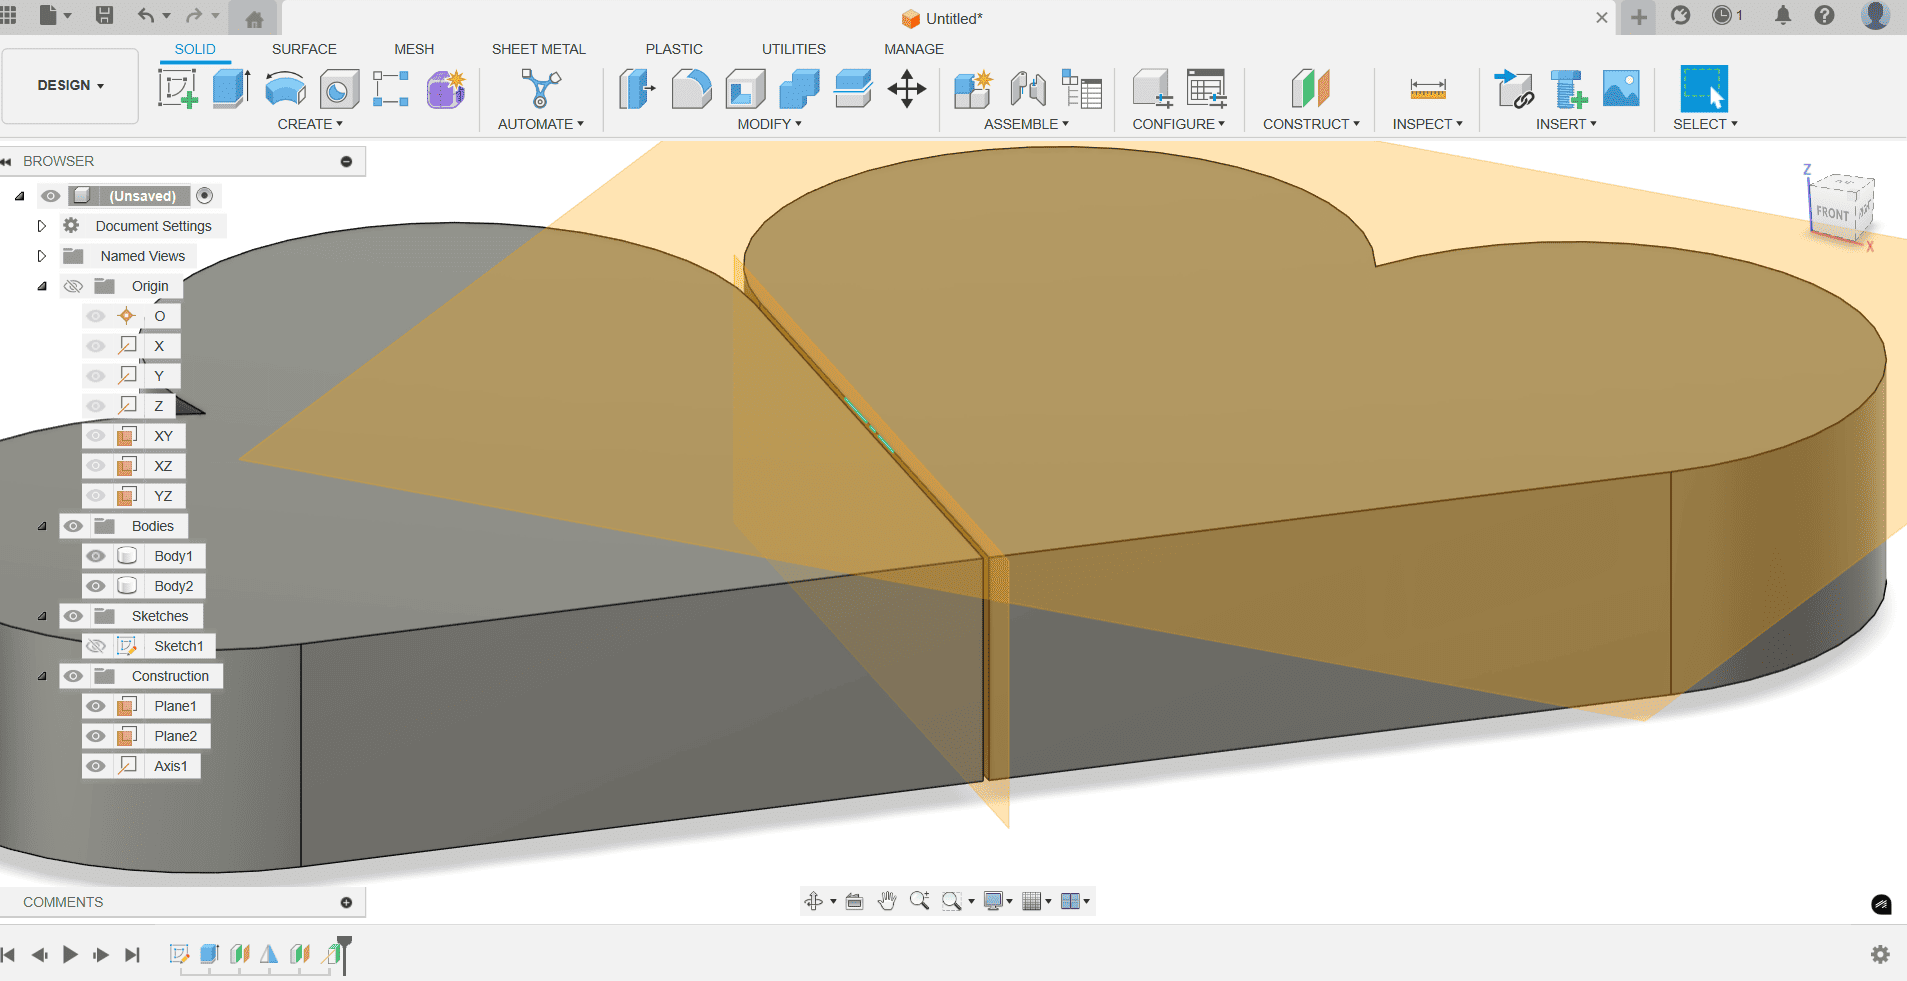1907x981 pixels.
Task: Hide Plane1 construction plane
Action: (x=96, y=706)
